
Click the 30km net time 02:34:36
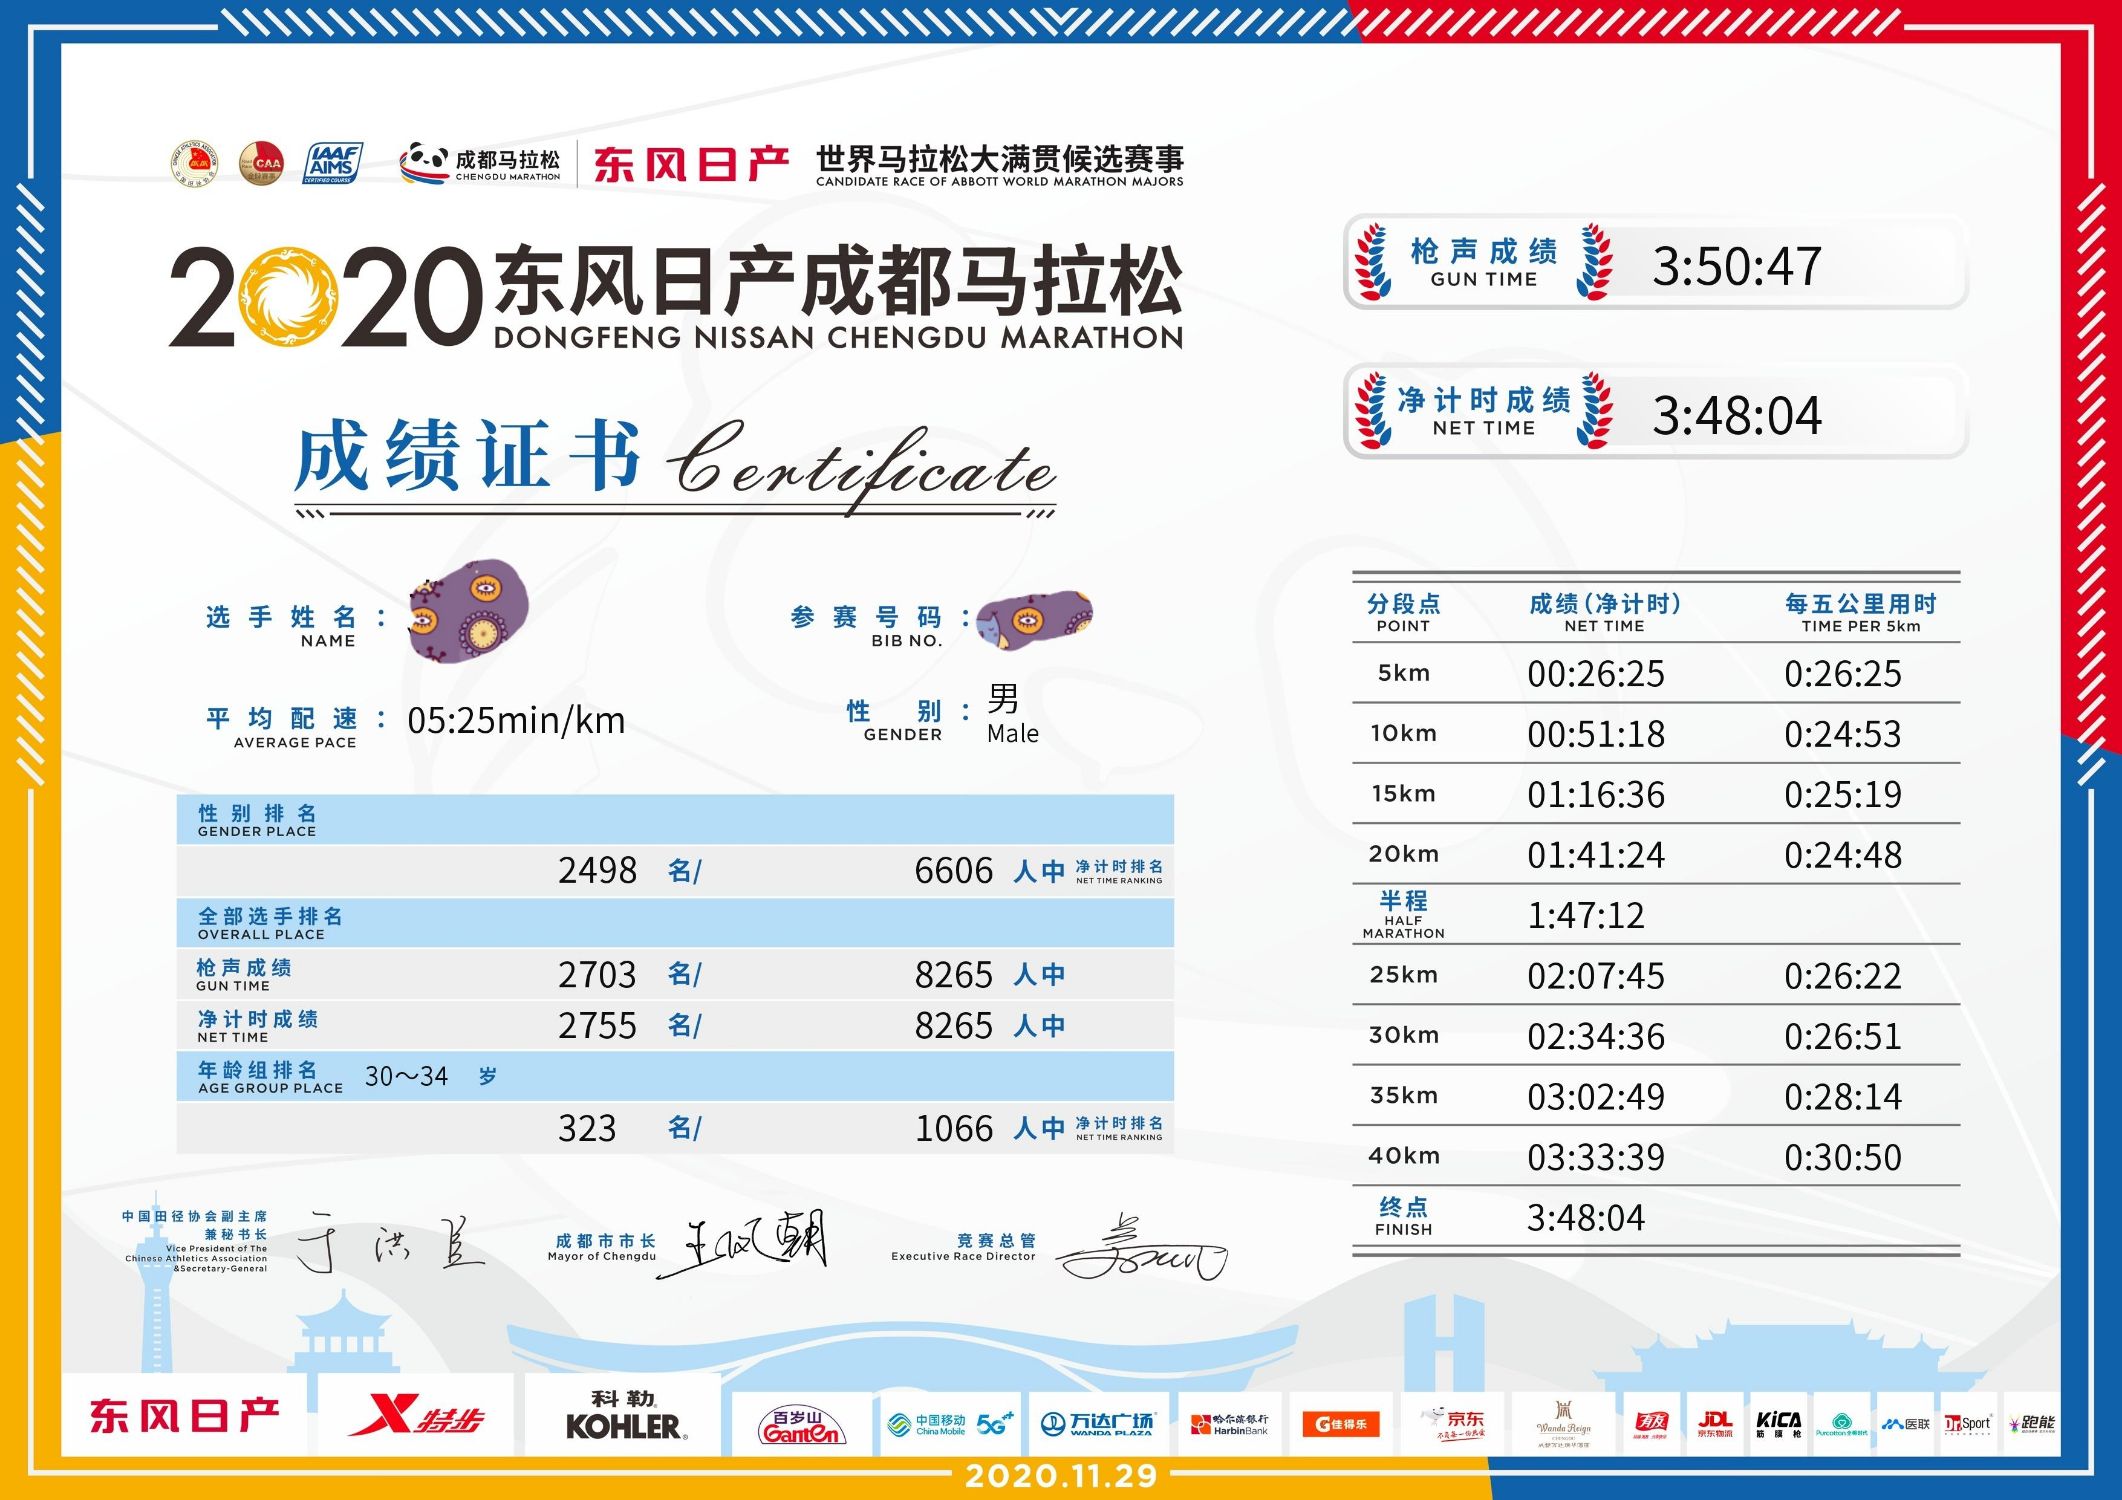(x=1596, y=1037)
